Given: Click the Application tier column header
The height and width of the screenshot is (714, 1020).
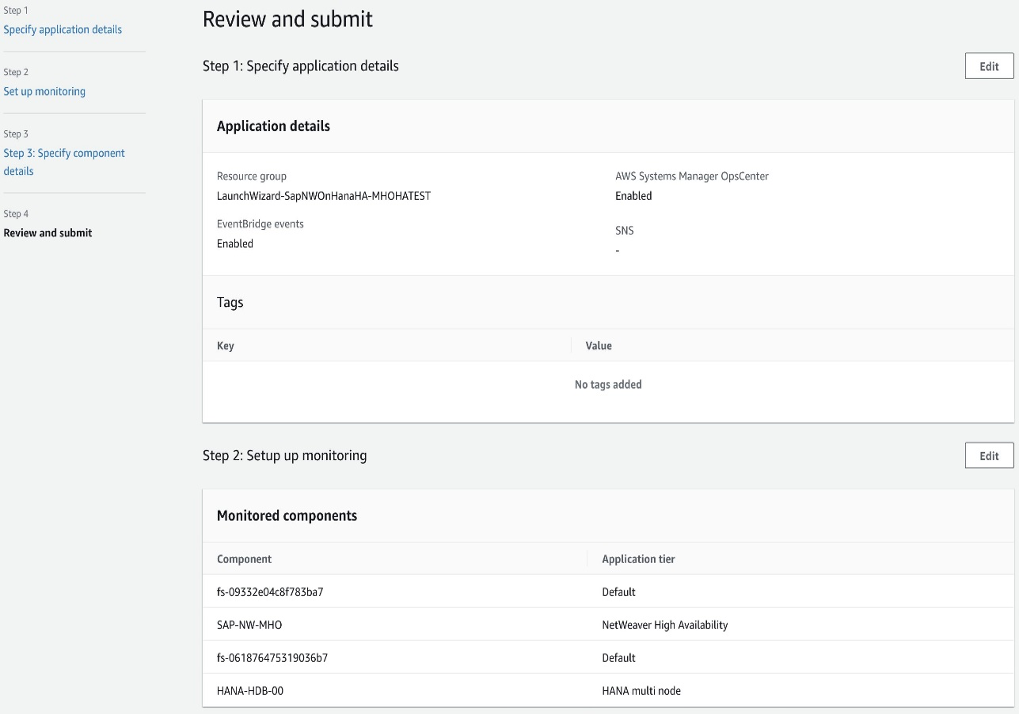Looking at the screenshot, I should point(638,559).
